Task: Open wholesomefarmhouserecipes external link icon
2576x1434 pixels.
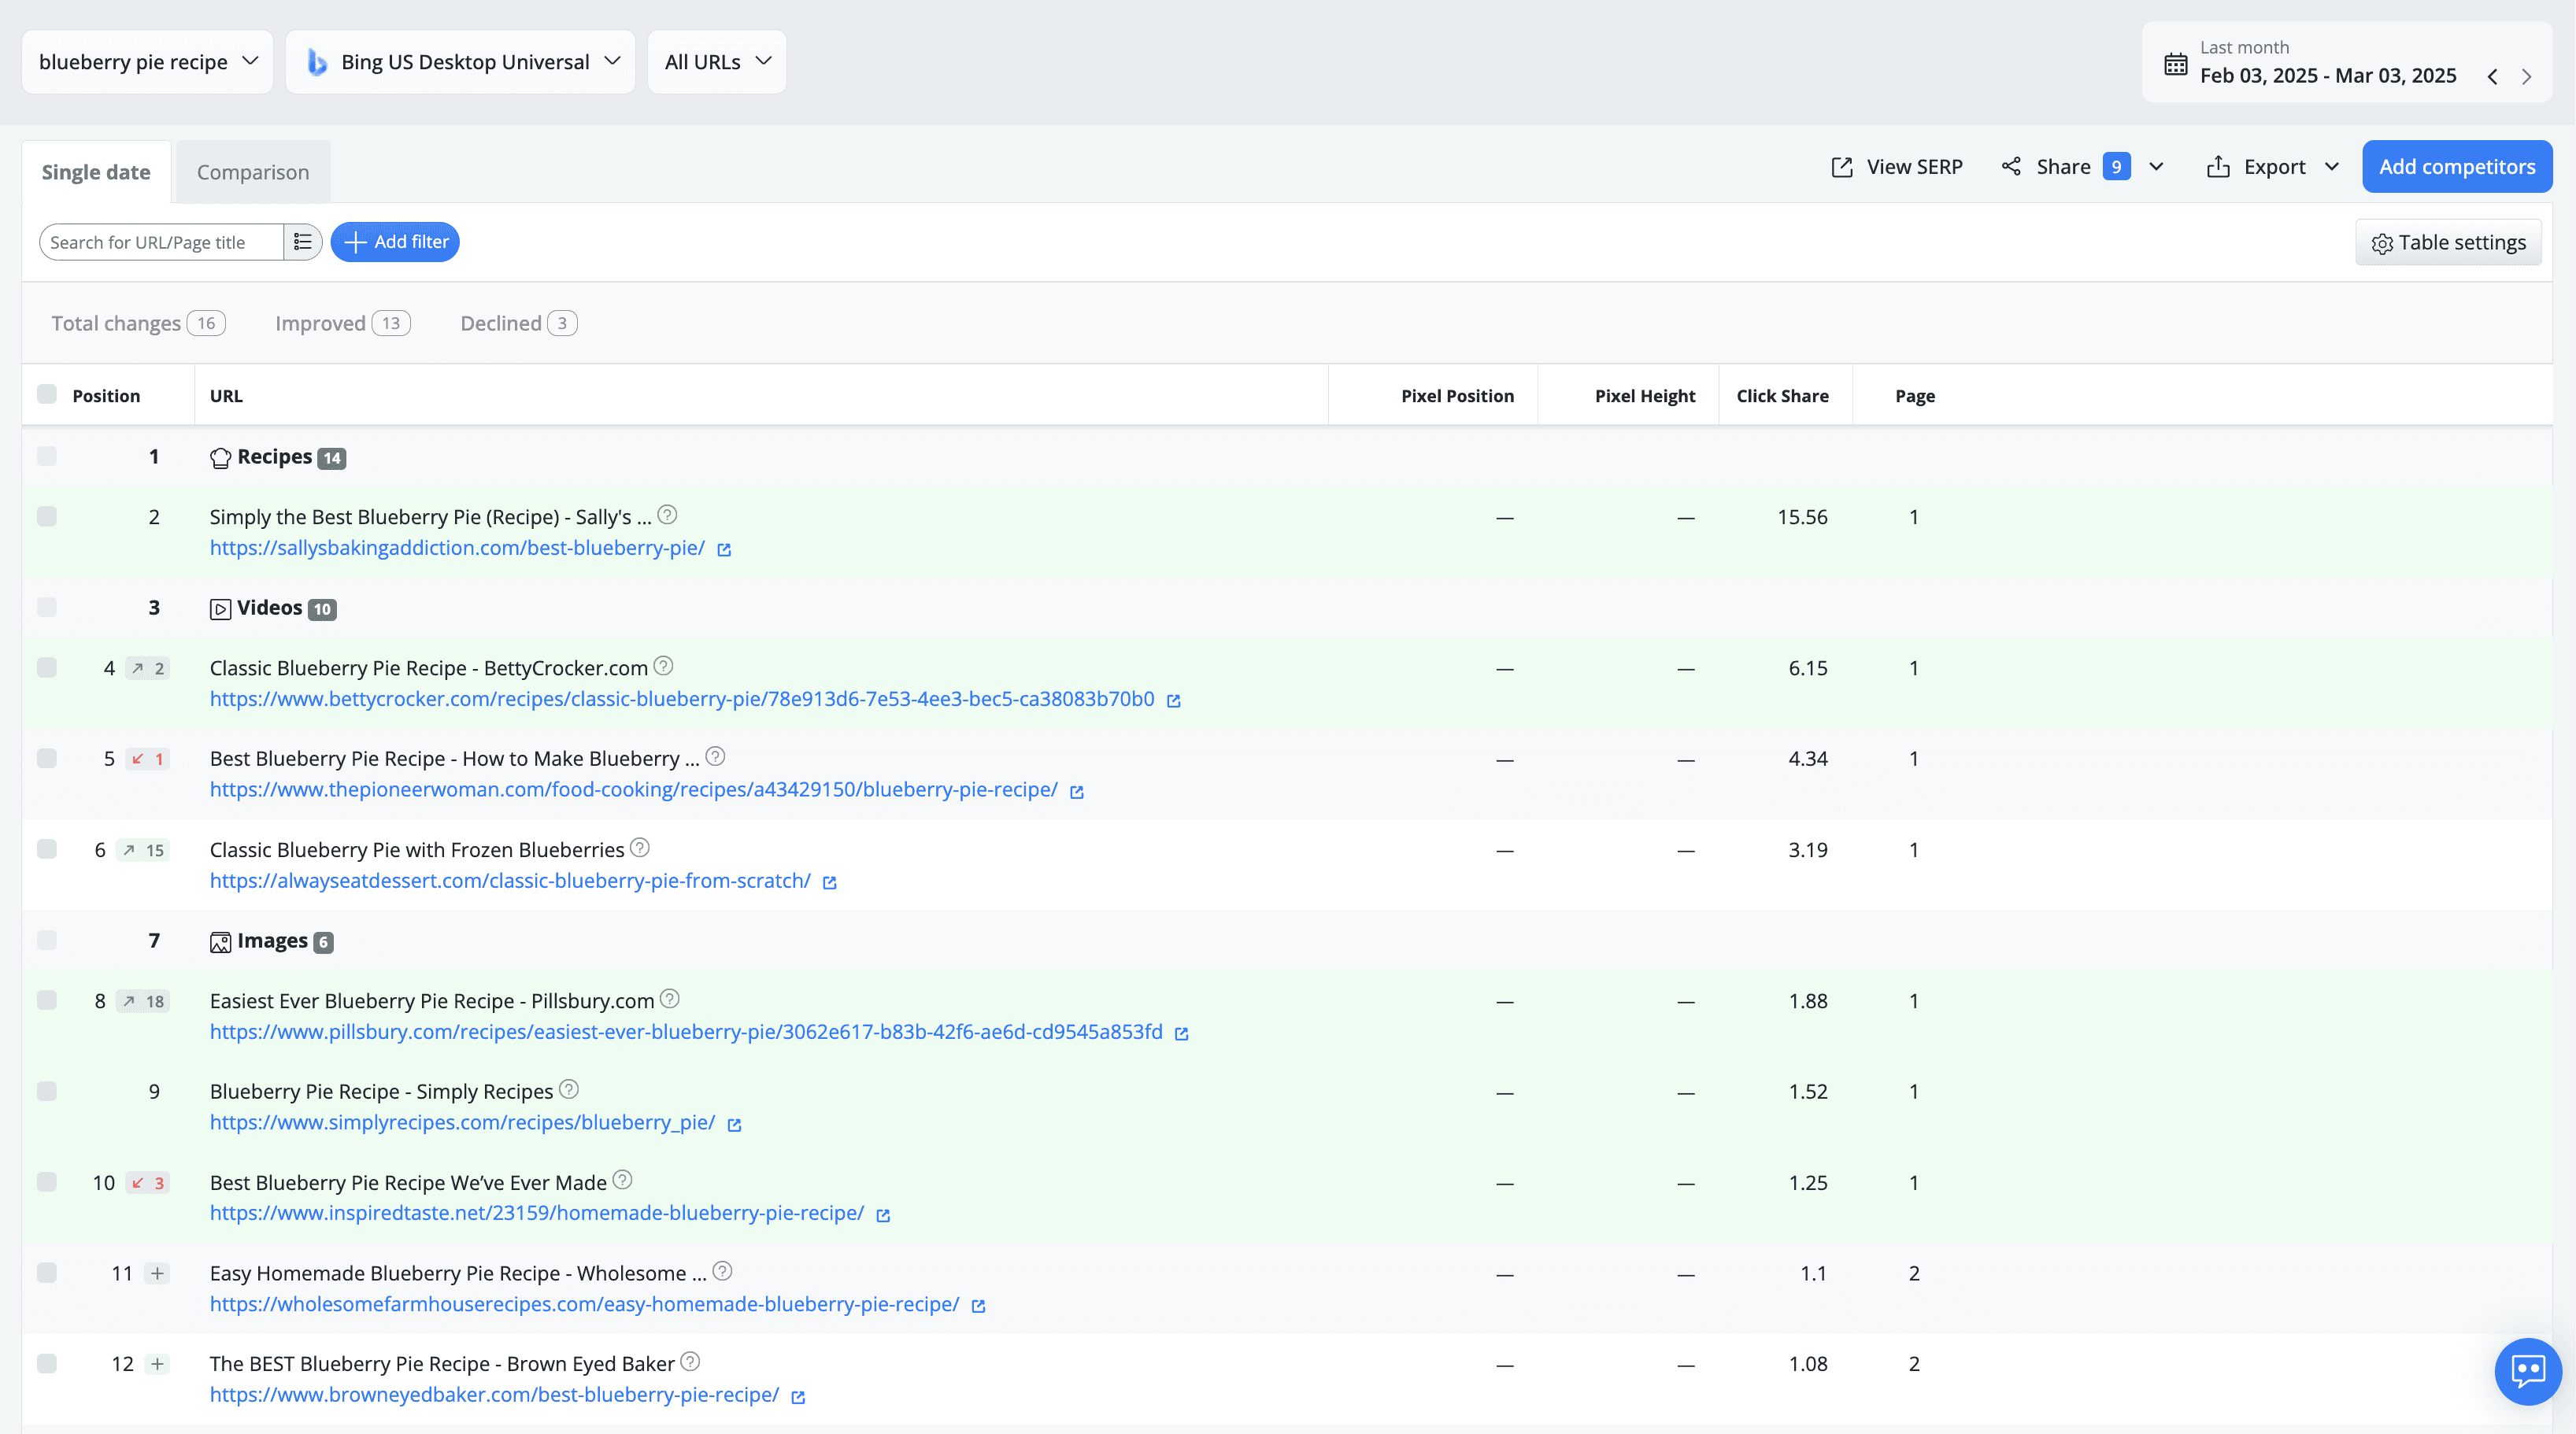Action: pos(978,1306)
